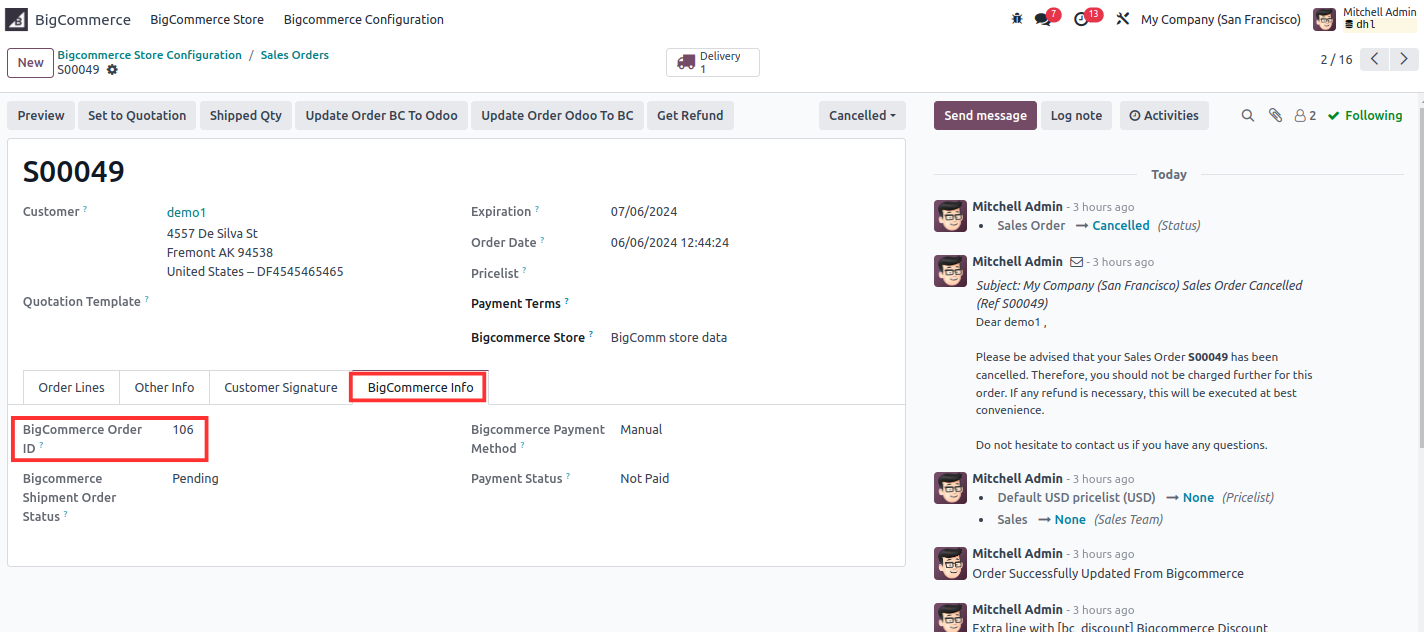Image resolution: width=1424 pixels, height=632 pixels.
Task: Click the Delivery truck stat button
Action: (713, 62)
